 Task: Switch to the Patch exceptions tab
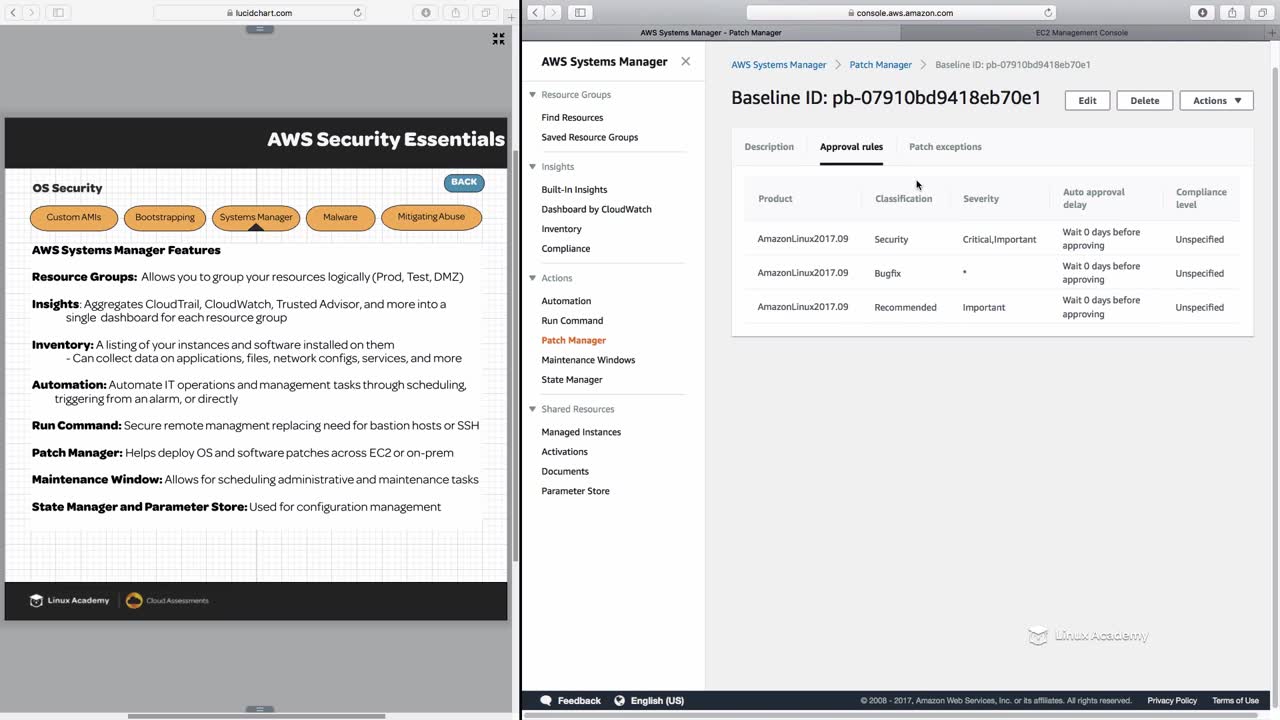coord(945,147)
